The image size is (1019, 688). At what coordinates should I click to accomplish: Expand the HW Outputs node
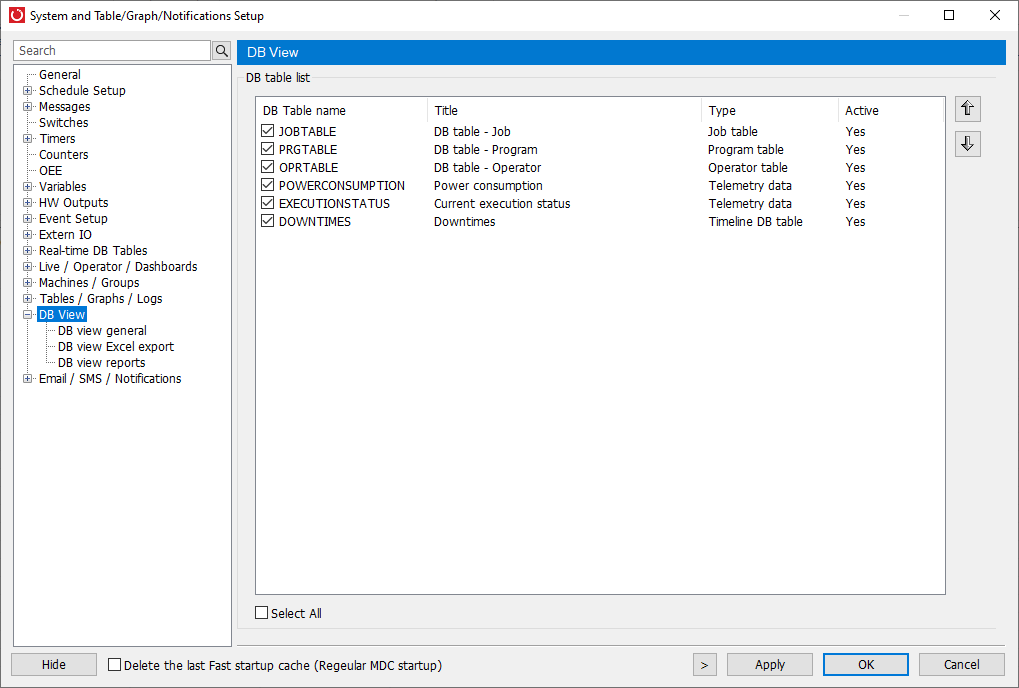[x=27, y=203]
